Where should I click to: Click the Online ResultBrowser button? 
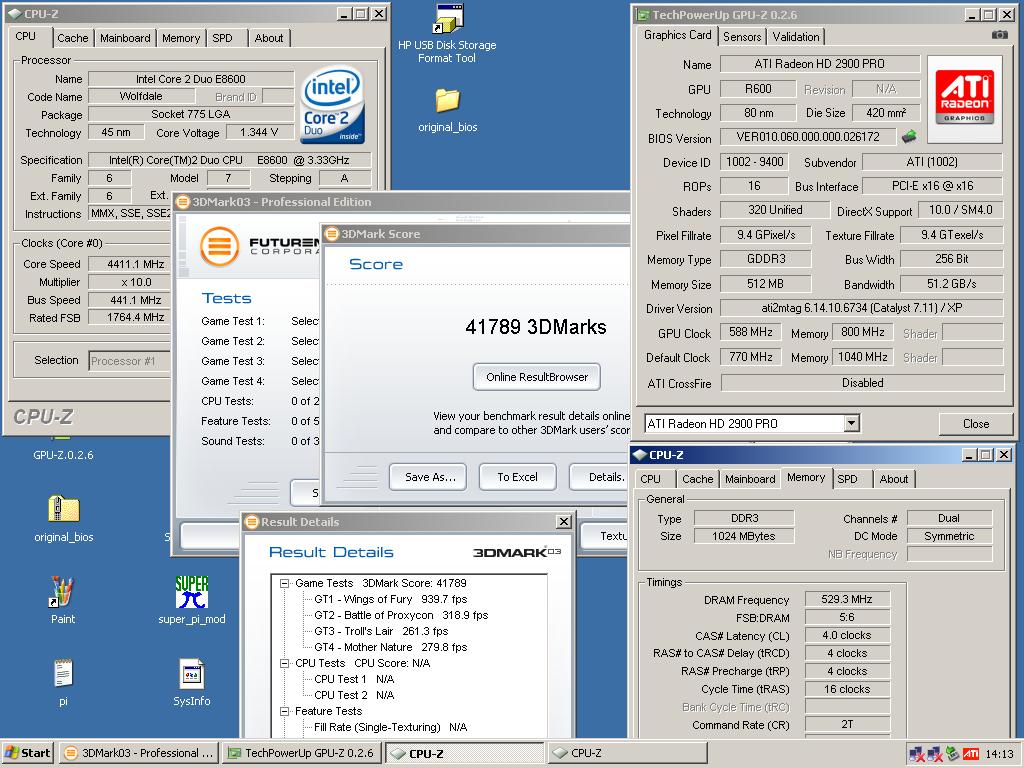[x=537, y=377]
